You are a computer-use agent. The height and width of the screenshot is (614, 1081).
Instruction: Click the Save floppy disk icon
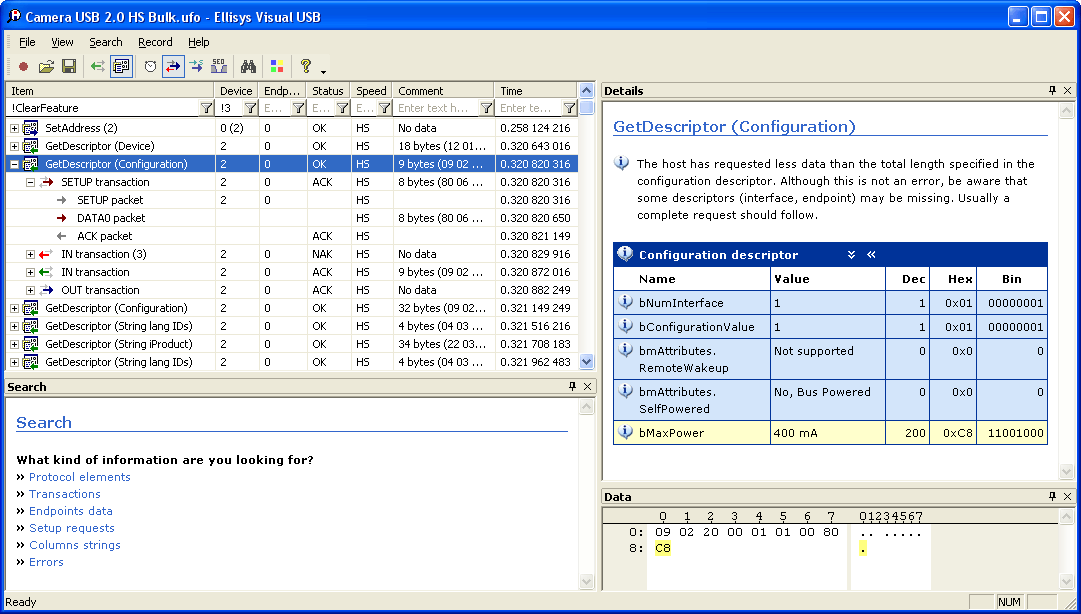pyautogui.click(x=69, y=67)
